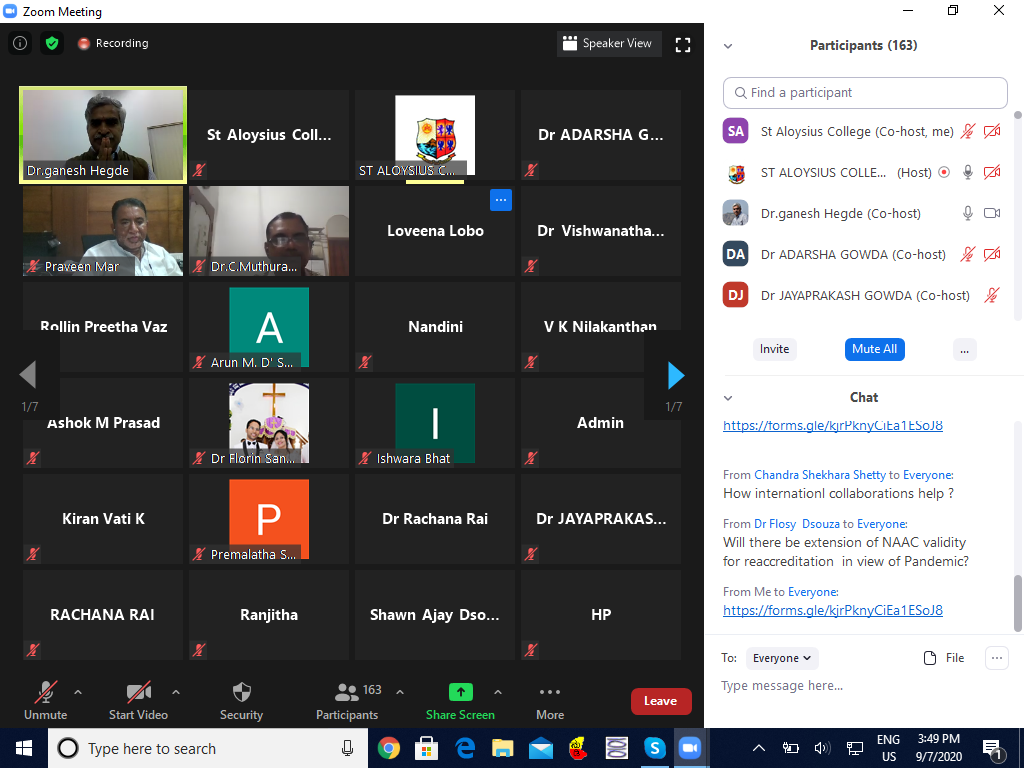Select Dr.ganesh Hegde video tile

tap(103, 135)
